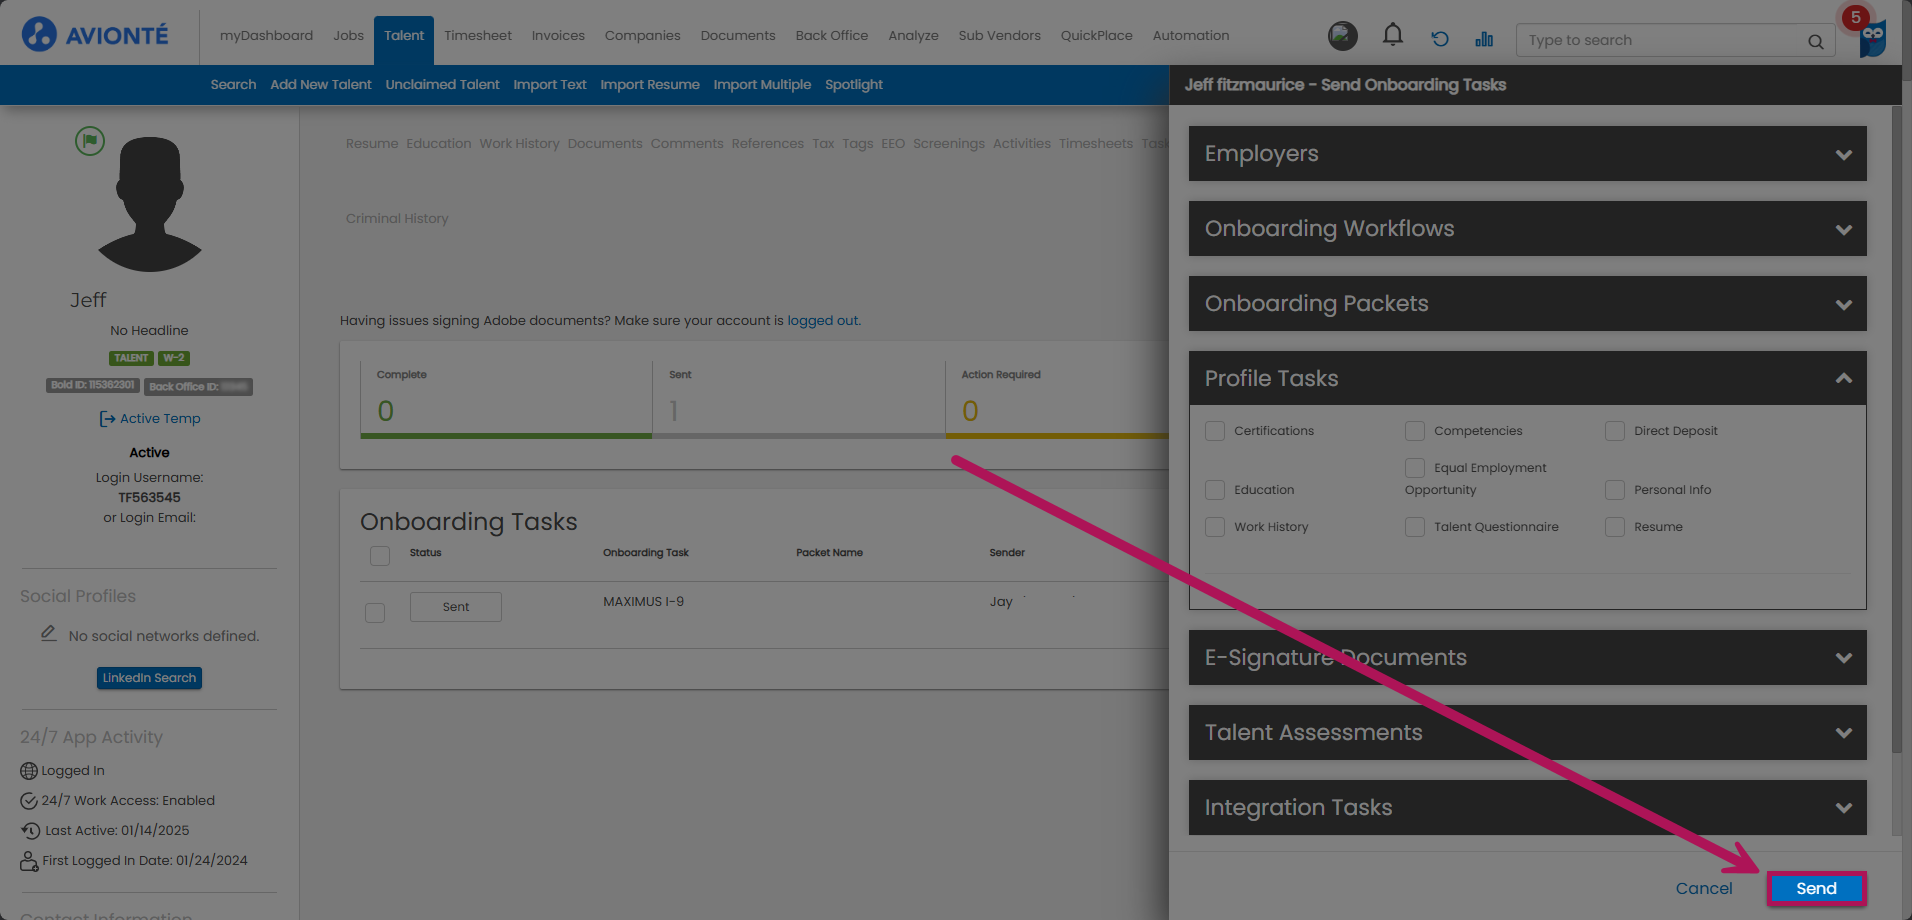Check the Personal Info checkbox

1615,490
